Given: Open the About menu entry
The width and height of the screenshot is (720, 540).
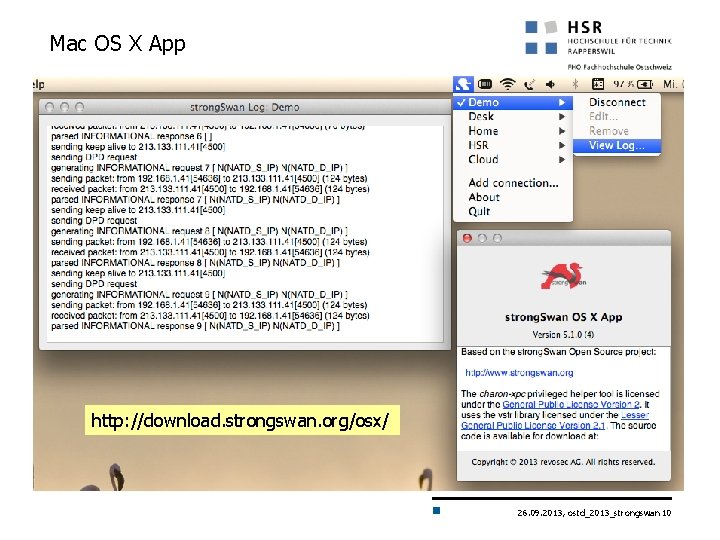Looking at the screenshot, I should pos(512,197).
